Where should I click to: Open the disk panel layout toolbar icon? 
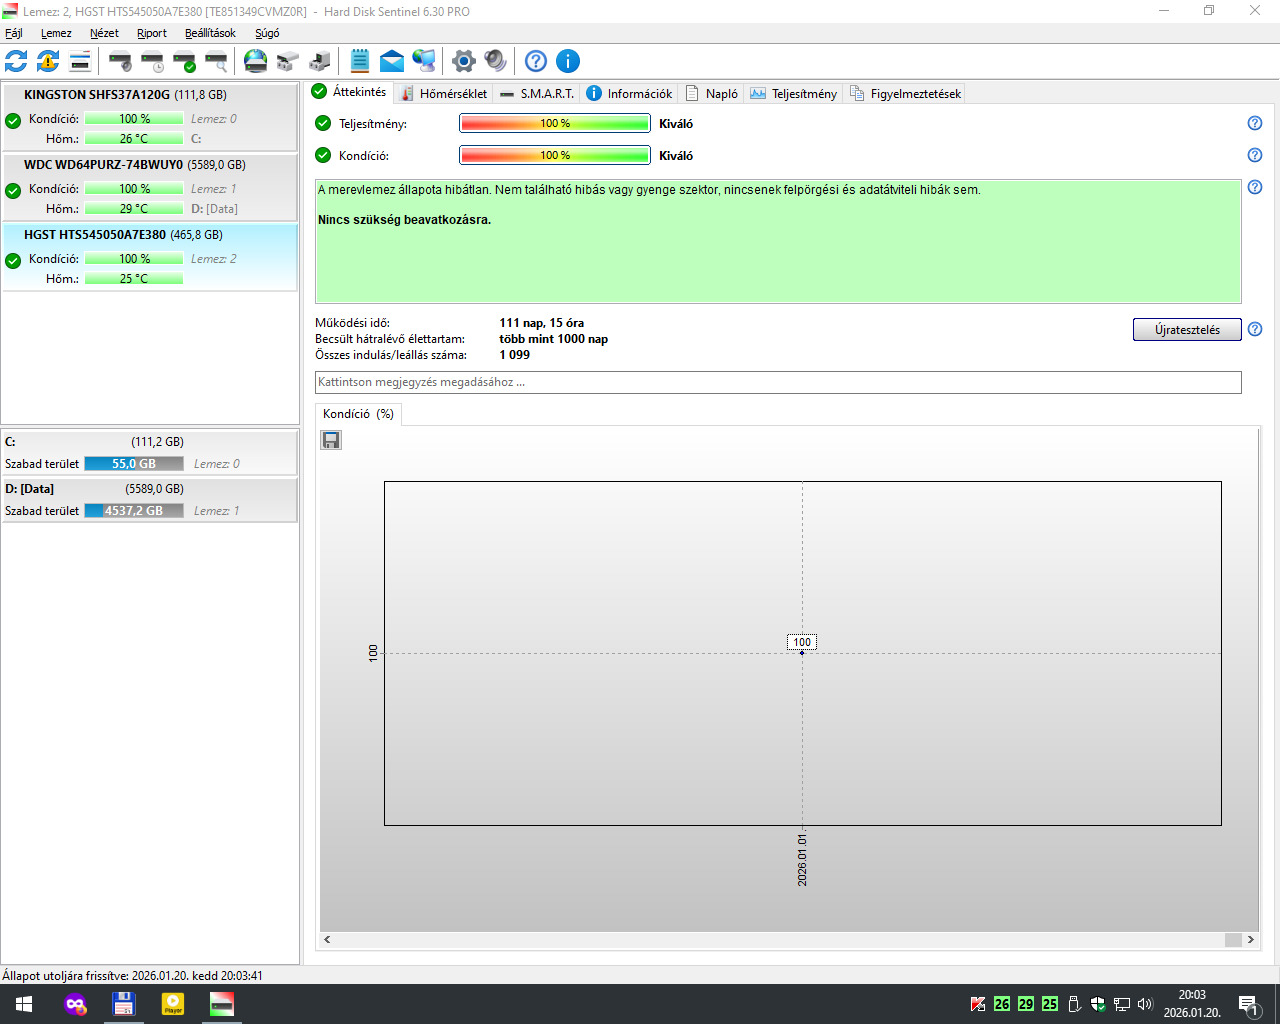click(80, 61)
